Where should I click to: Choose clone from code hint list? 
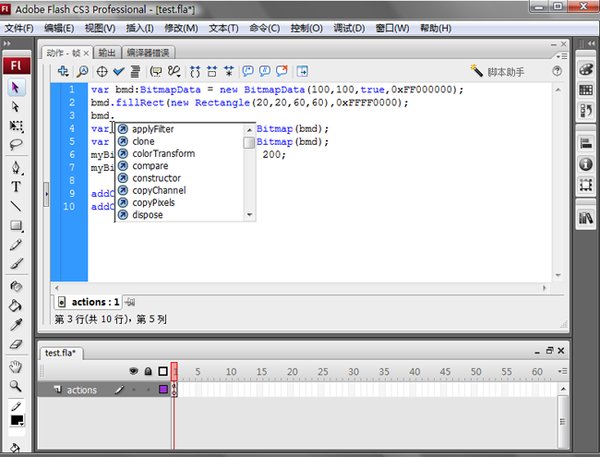[143, 142]
